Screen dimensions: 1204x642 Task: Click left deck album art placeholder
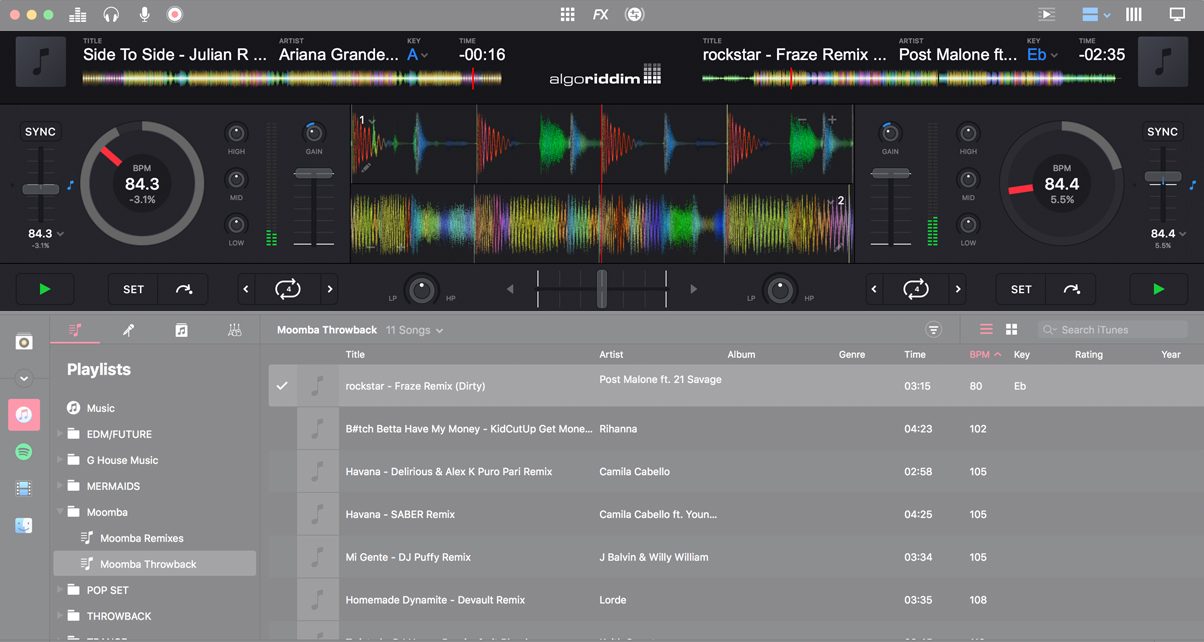tap(42, 62)
